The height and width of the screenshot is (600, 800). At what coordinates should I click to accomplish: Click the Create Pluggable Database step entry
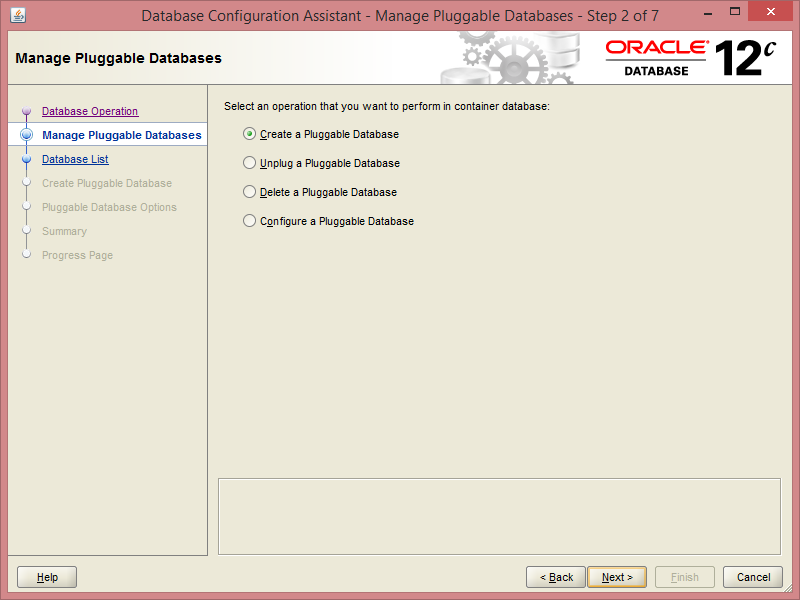105,183
